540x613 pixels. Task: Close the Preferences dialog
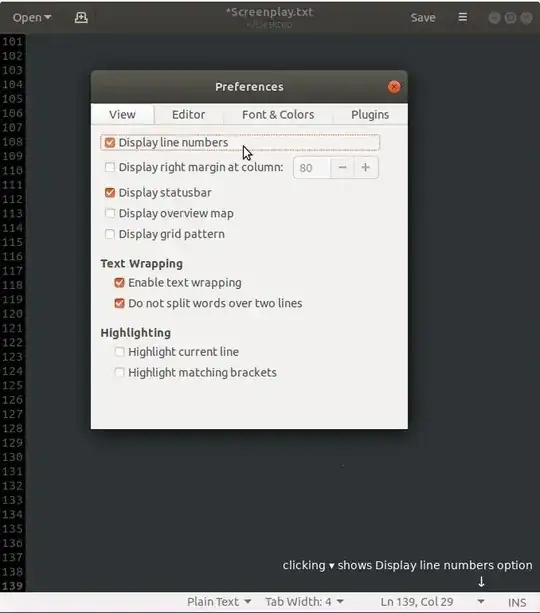coord(394,87)
